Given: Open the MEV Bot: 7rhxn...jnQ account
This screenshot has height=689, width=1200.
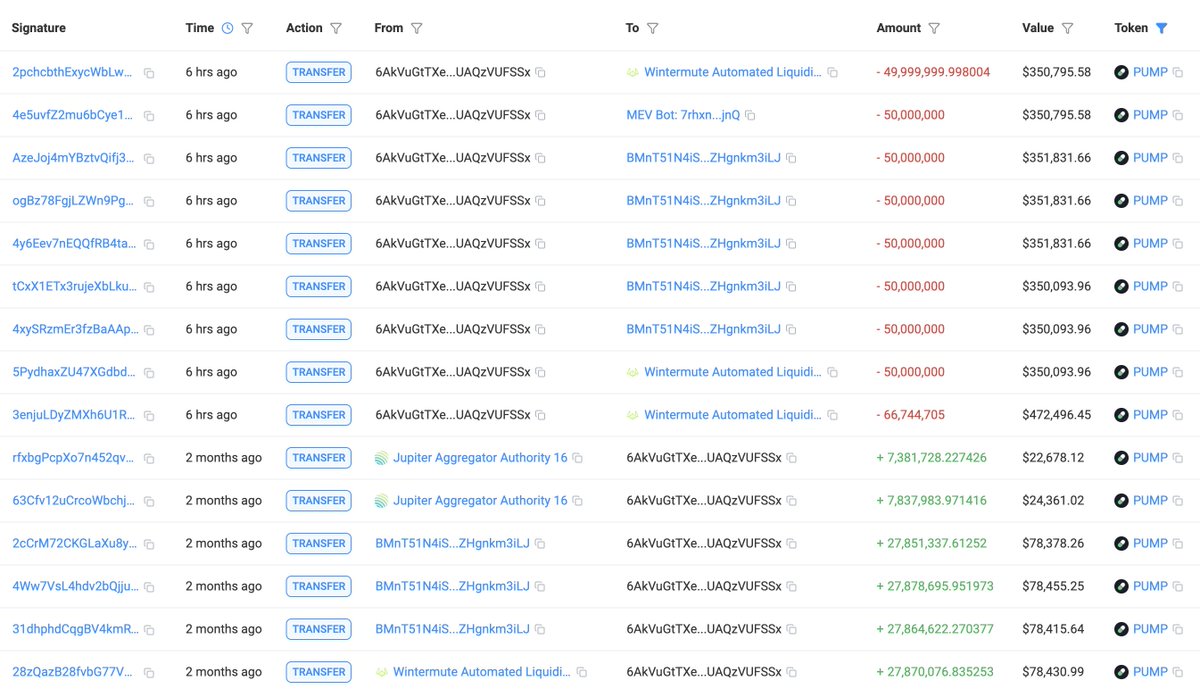Looking at the screenshot, I should (683, 115).
